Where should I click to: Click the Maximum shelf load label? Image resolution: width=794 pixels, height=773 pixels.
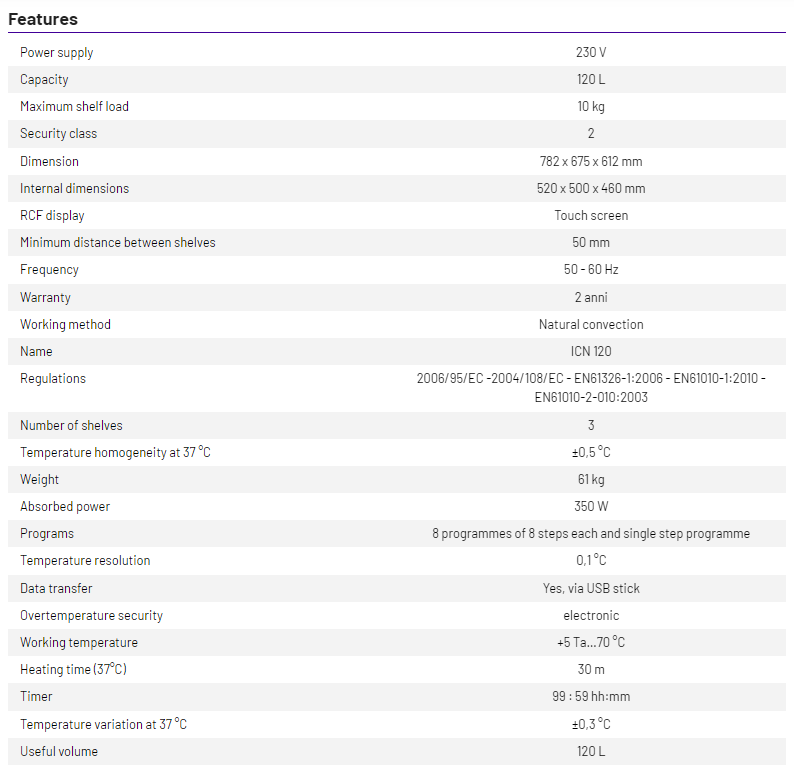74,106
